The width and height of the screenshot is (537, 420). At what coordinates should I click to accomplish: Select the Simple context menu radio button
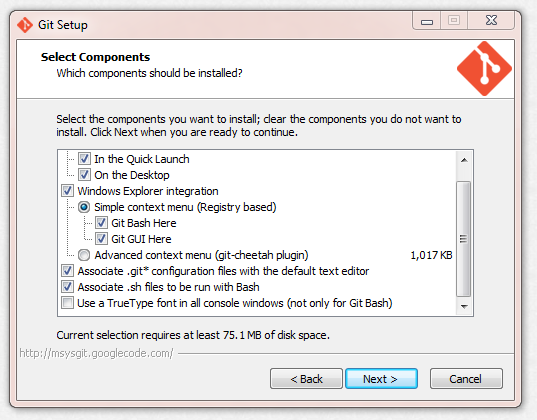(x=84, y=207)
